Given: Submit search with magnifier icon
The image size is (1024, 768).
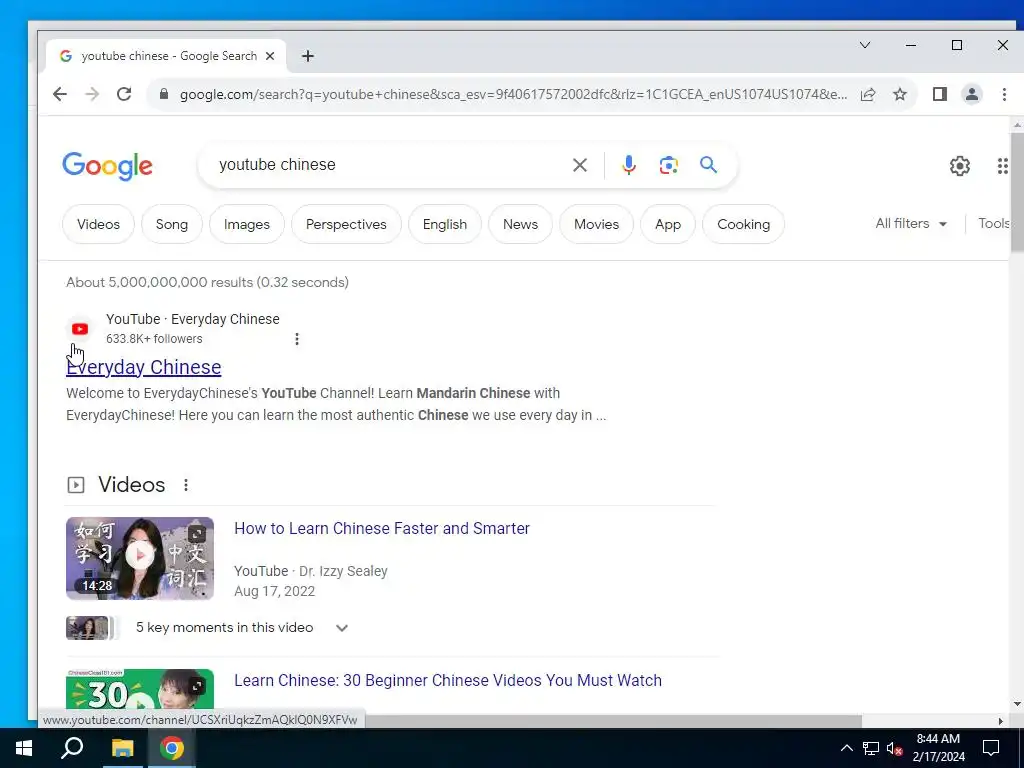Looking at the screenshot, I should [x=708, y=165].
